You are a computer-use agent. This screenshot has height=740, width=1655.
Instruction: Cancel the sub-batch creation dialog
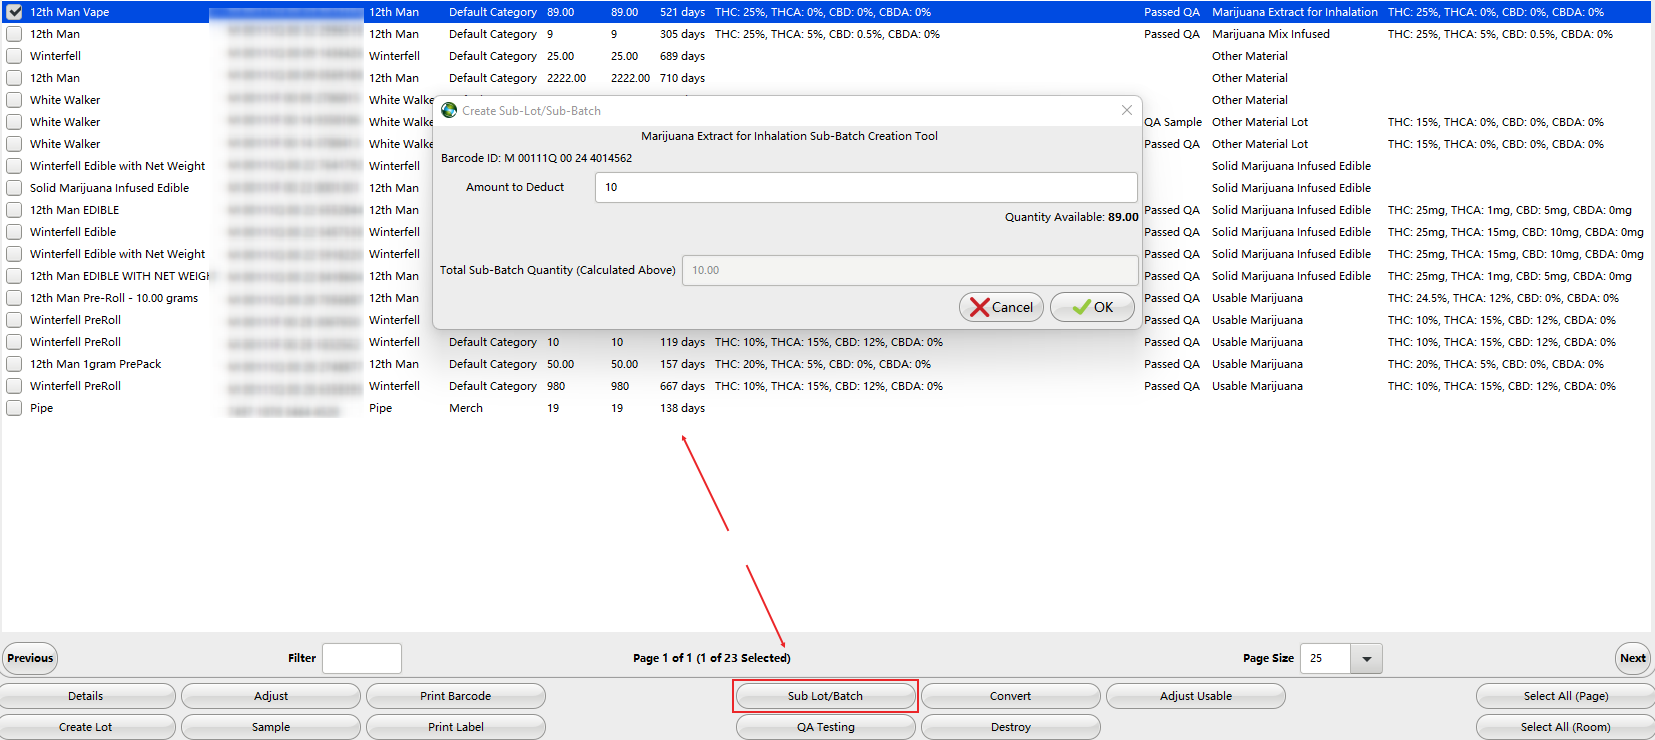tap(1001, 307)
